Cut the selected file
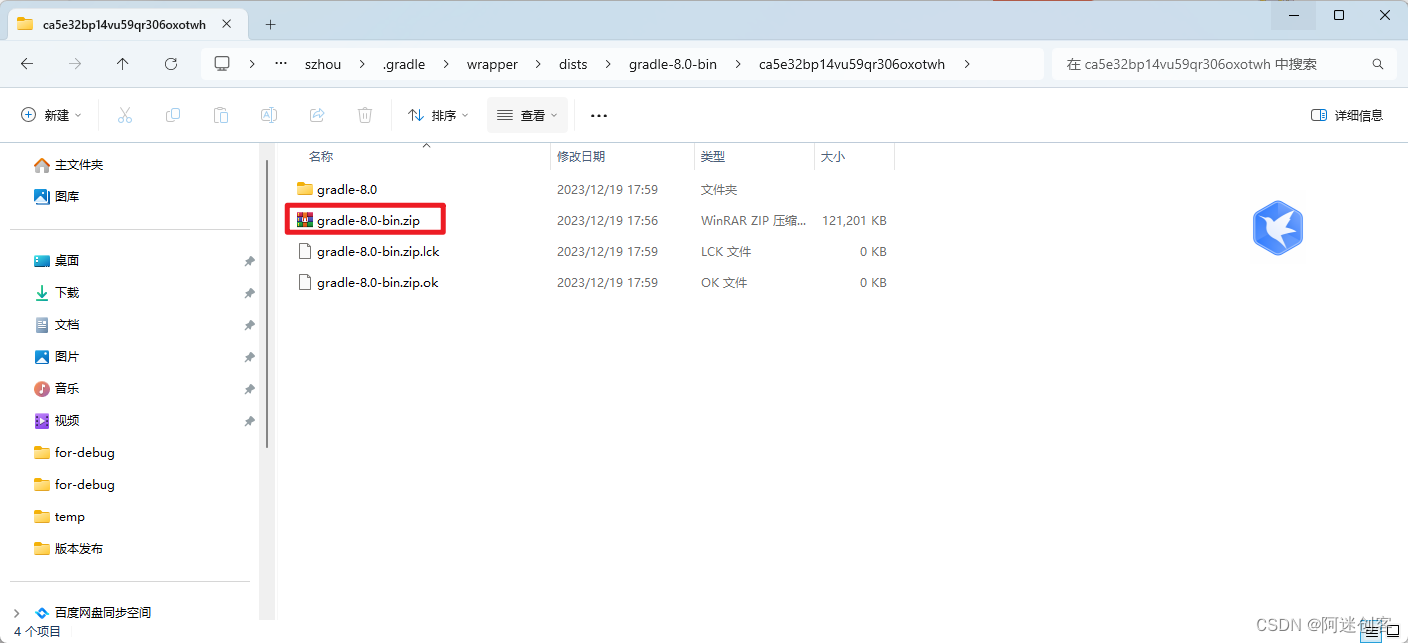This screenshot has height=643, width=1408. click(124, 114)
